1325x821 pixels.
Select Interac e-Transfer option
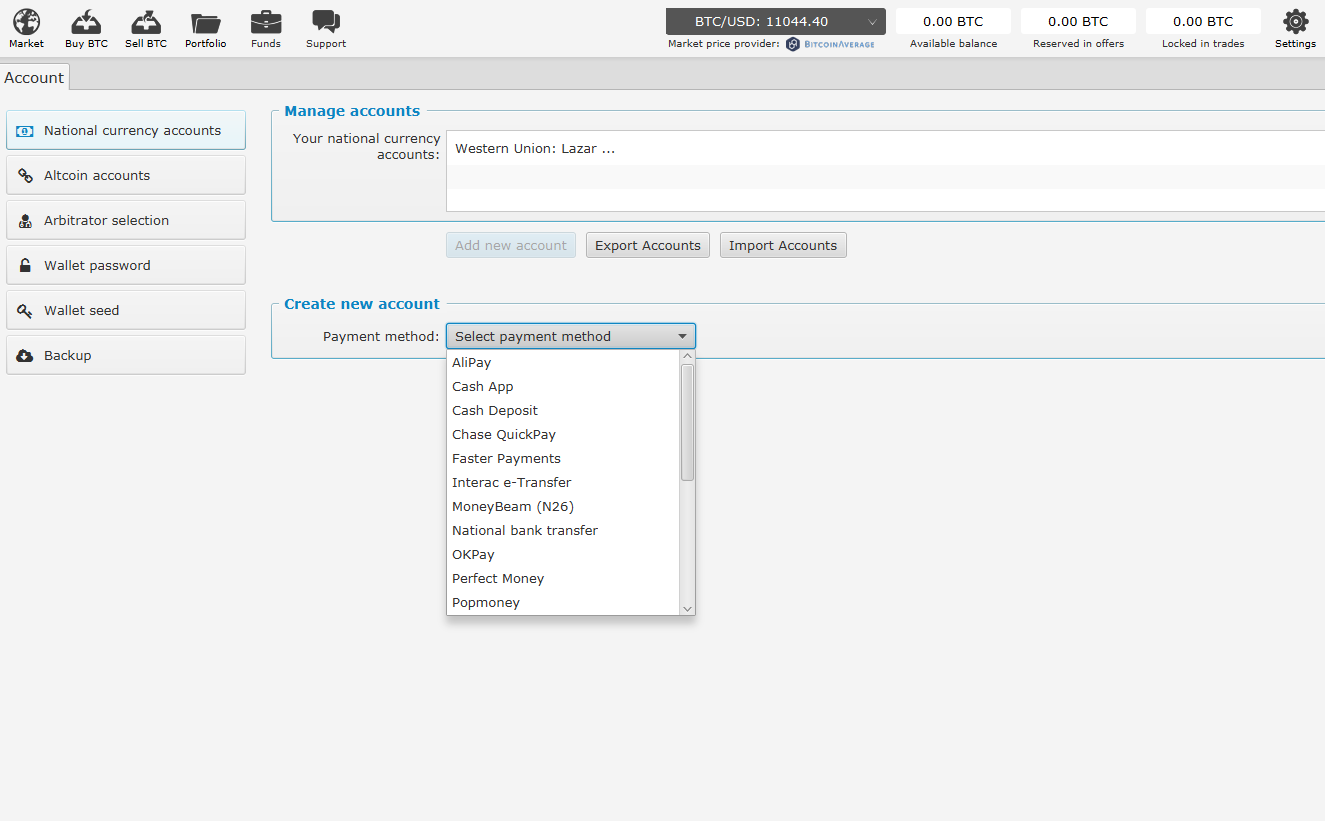[x=563, y=483]
